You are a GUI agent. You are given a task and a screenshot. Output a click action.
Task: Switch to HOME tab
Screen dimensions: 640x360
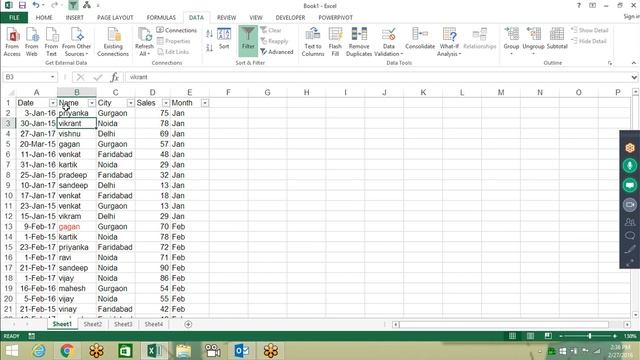44,18
